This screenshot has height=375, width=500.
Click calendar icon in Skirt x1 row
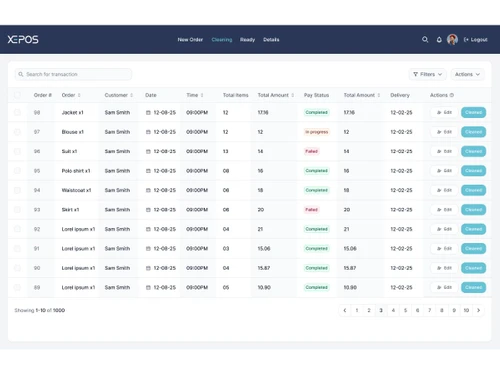tap(148, 210)
